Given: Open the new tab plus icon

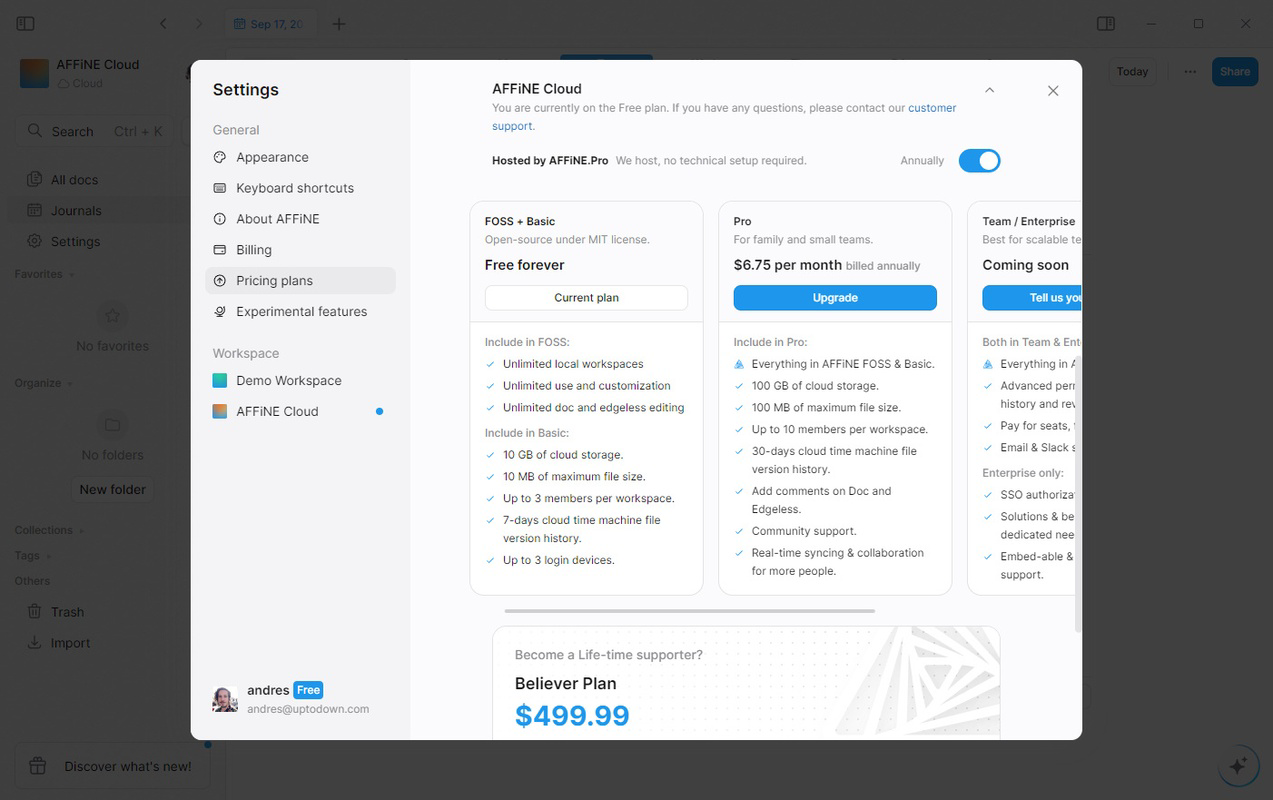Looking at the screenshot, I should [339, 24].
